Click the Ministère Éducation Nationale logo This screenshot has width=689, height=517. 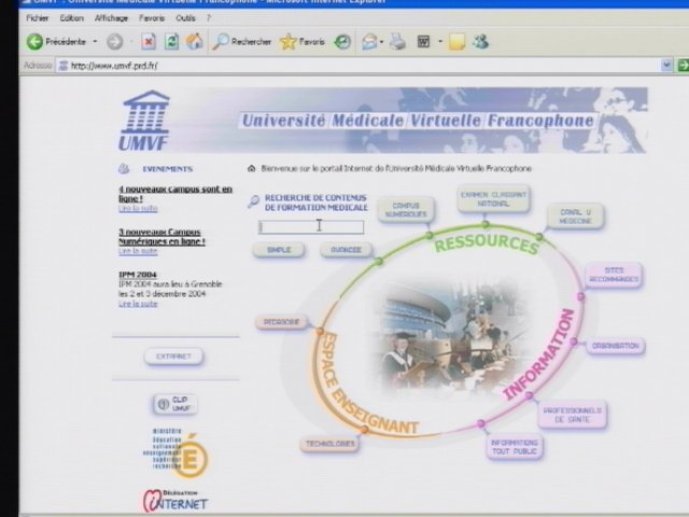click(175, 453)
